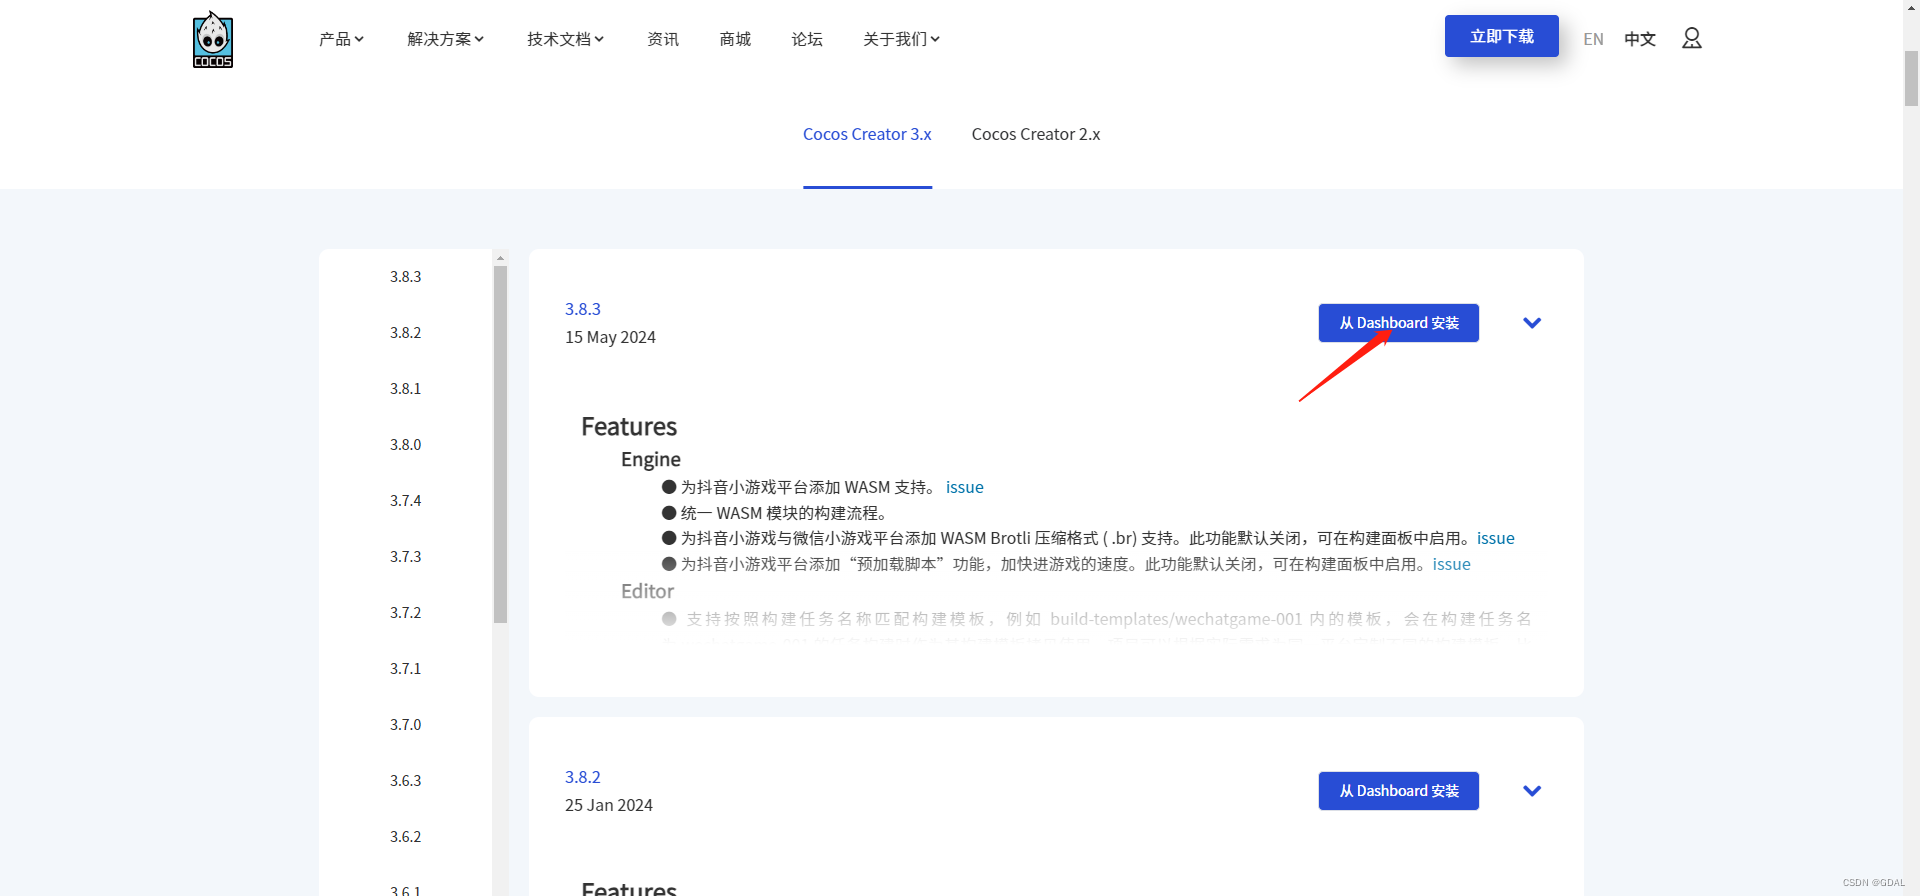Open issue link for 预加载脚本 feature
The height and width of the screenshot is (896, 1920).
[x=1451, y=564]
